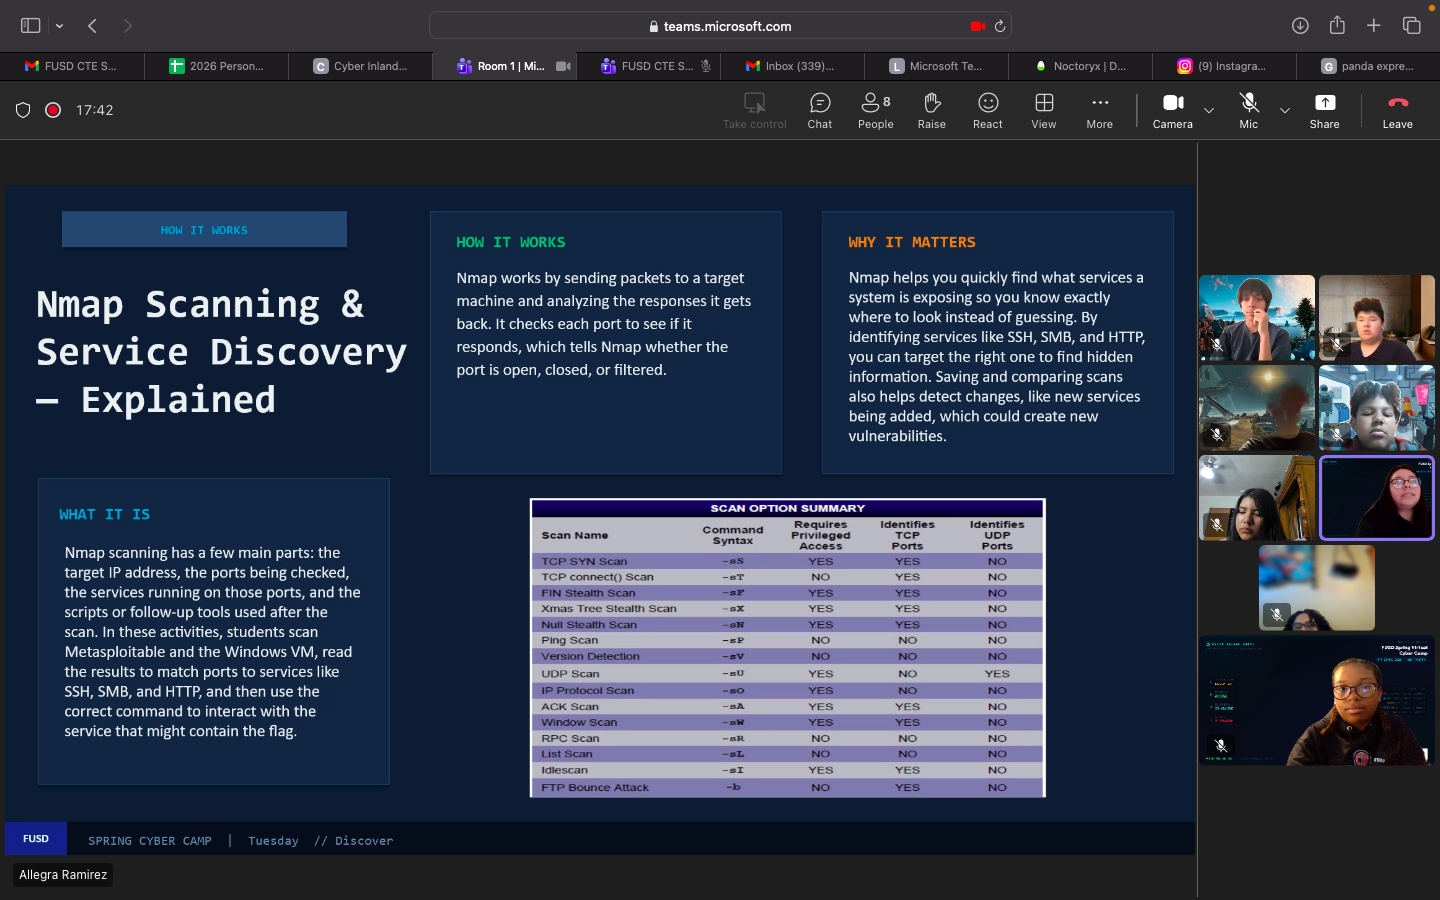Unmute the Mic
Image resolution: width=1440 pixels, height=900 pixels.
click(1248, 110)
